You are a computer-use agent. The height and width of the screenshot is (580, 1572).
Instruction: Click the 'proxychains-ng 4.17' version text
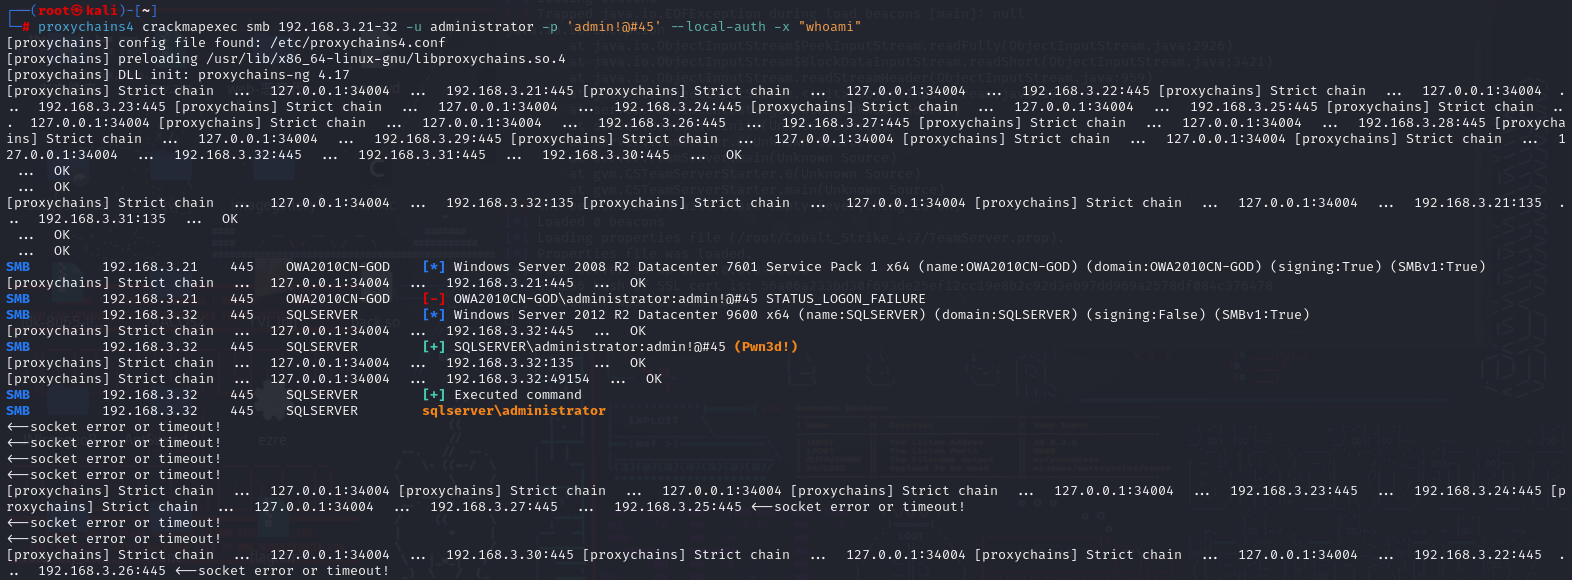[273, 75]
